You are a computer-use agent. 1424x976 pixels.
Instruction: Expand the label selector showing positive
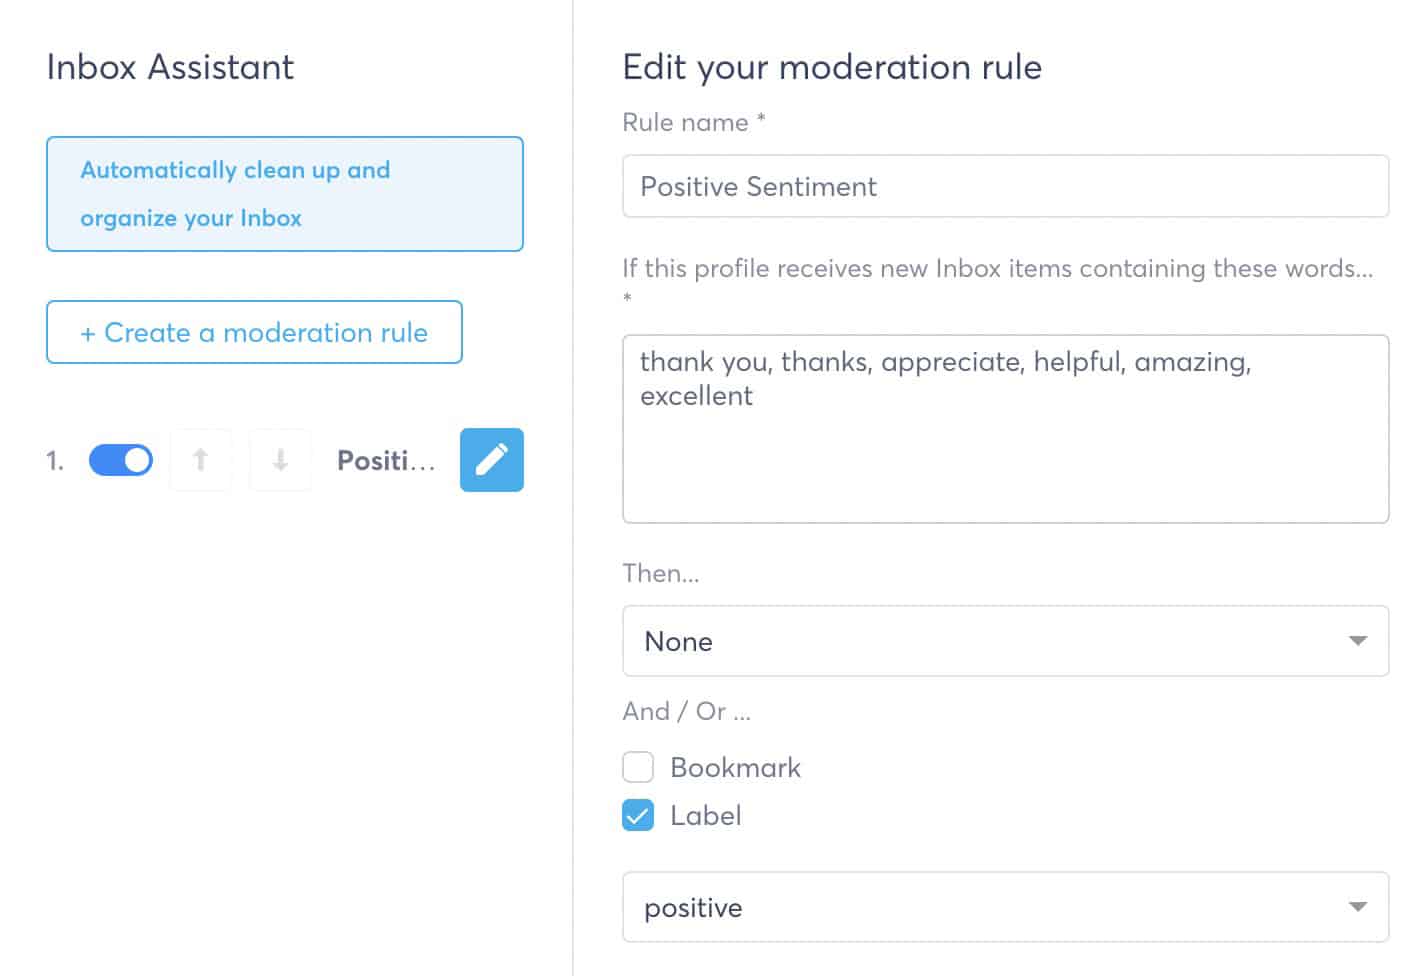click(x=1004, y=907)
